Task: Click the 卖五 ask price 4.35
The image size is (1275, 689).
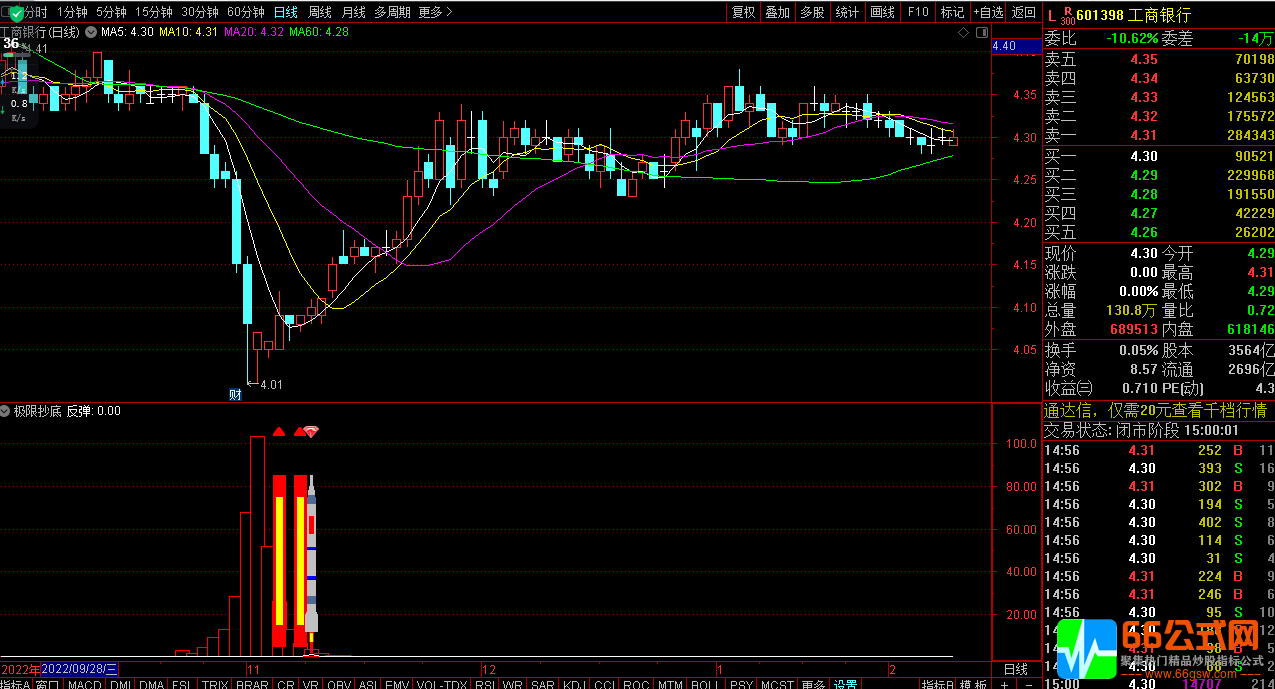Action: click(x=1143, y=59)
